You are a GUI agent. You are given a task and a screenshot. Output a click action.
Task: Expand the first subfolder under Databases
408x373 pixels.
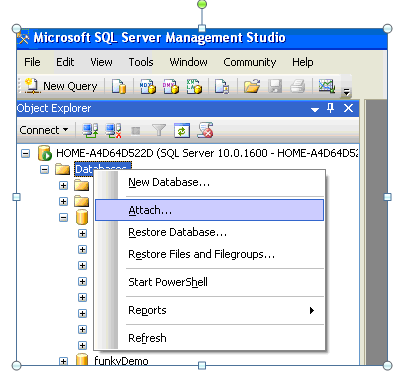[x=63, y=185]
